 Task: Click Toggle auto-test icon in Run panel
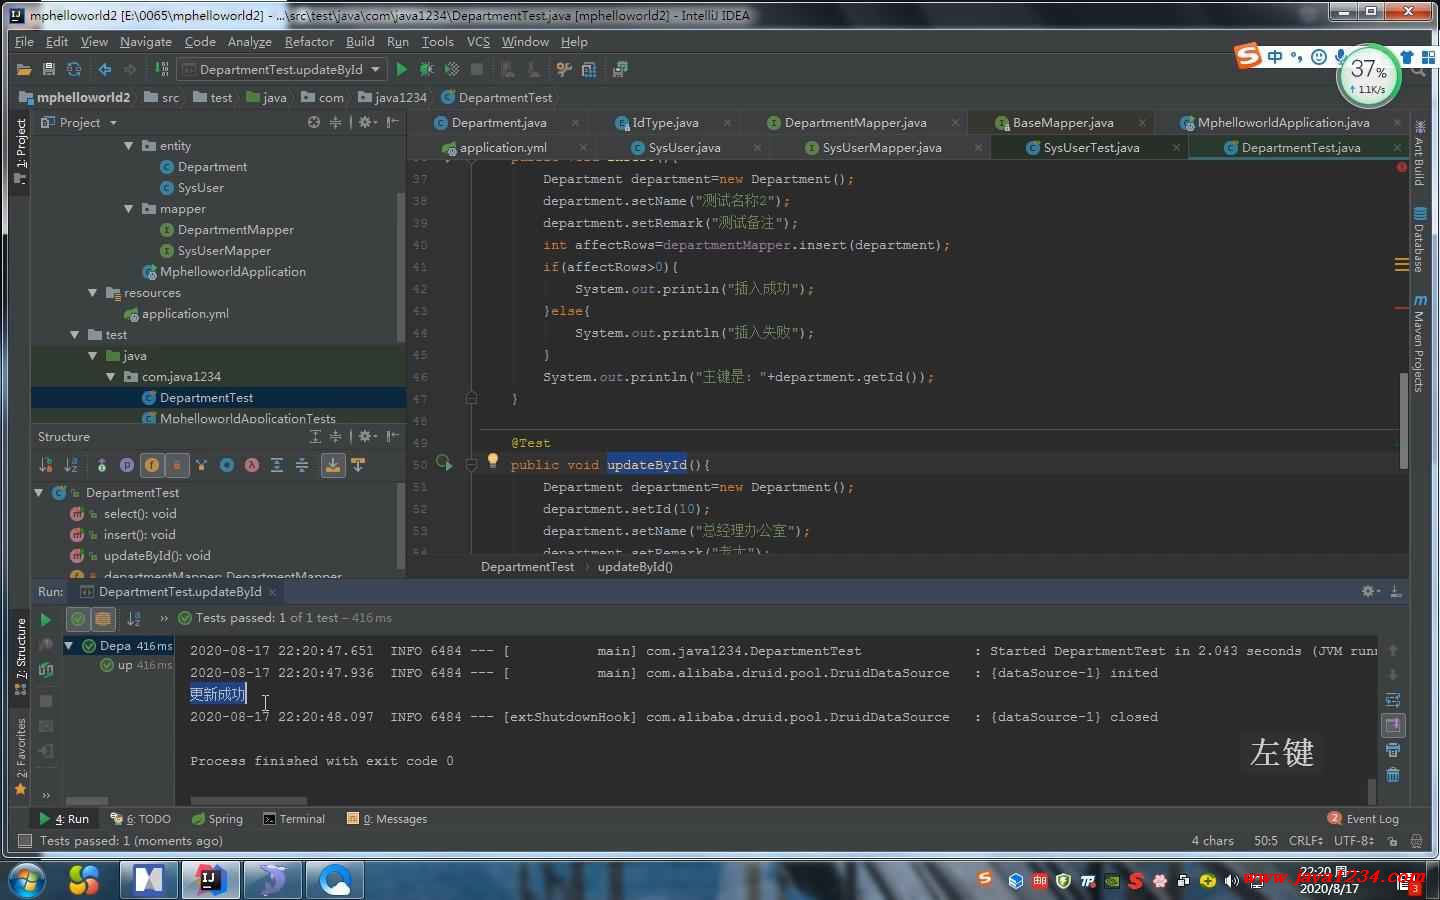coord(46,671)
